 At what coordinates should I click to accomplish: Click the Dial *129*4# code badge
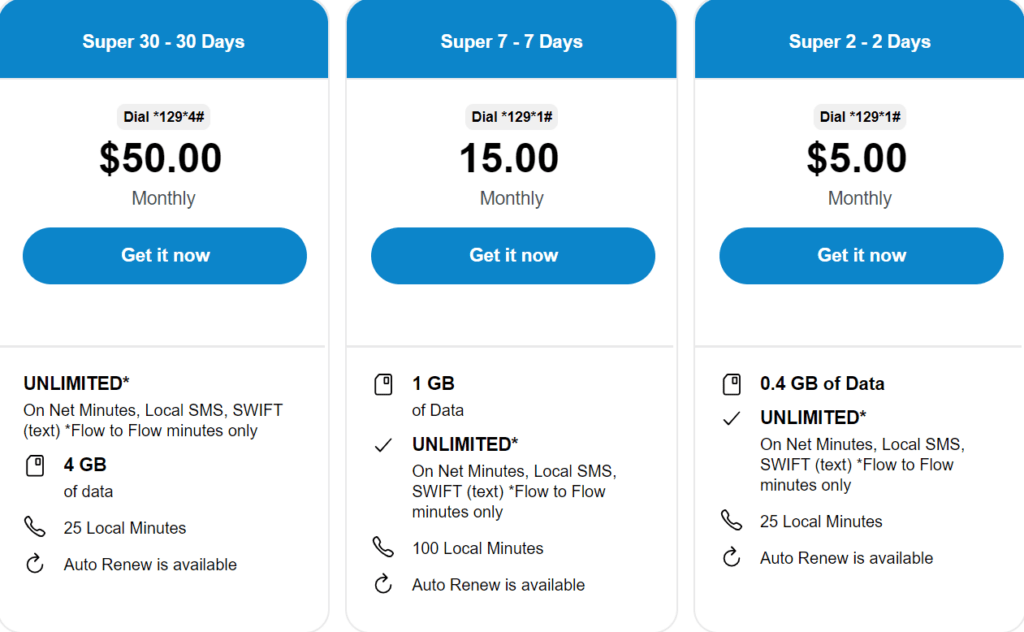(x=163, y=117)
